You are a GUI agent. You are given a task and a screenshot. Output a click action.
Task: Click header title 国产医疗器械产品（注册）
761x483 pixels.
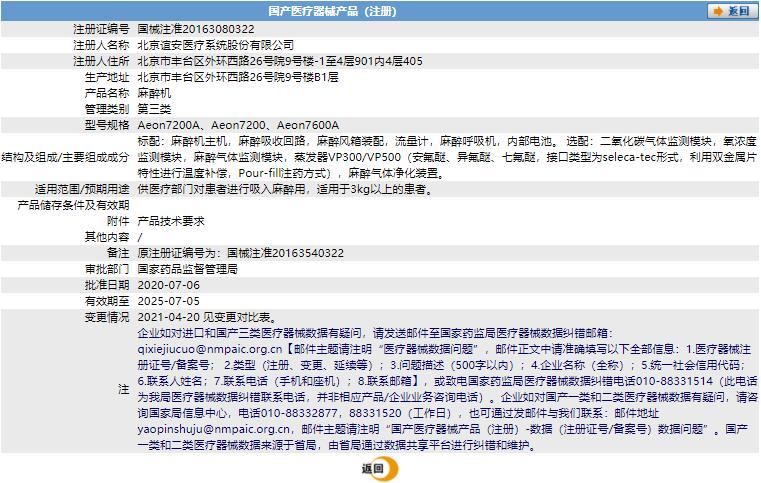pyautogui.click(x=332, y=11)
